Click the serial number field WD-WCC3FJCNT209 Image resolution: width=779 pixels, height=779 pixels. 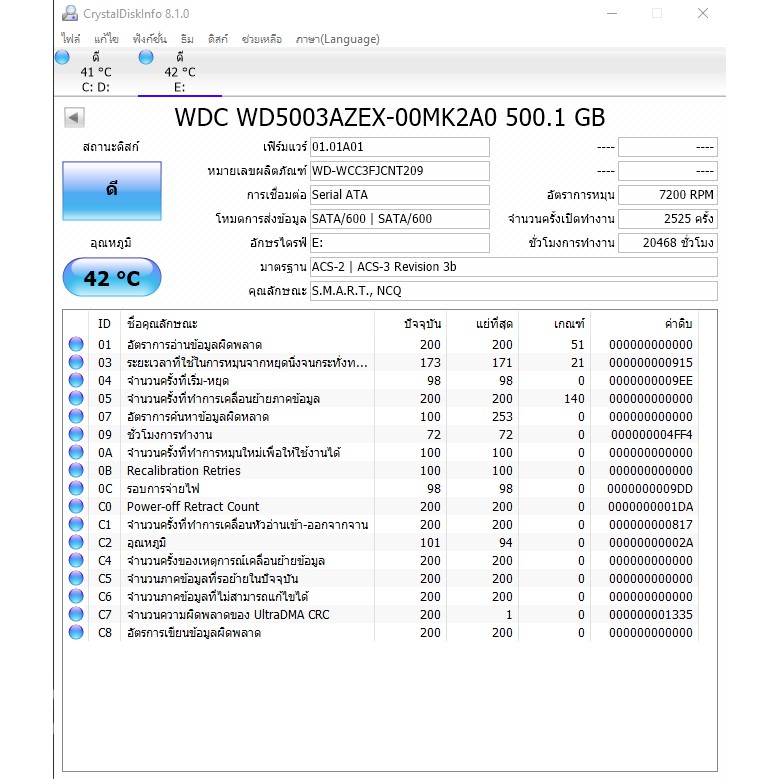(399, 171)
